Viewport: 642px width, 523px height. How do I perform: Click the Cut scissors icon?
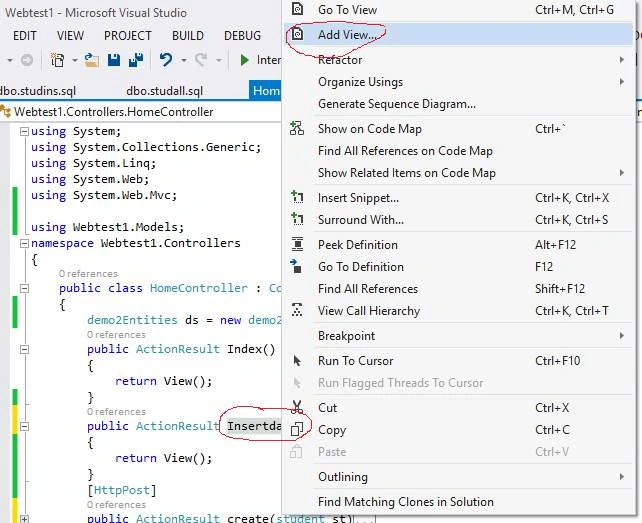pyautogui.click(x=297, y=407)
